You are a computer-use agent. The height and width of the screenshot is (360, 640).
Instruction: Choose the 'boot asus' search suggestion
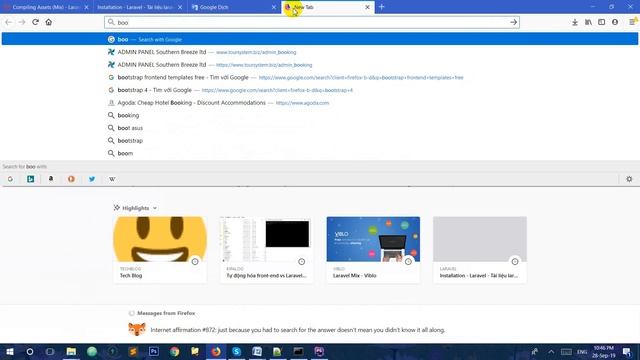click(x=320, y=128)
